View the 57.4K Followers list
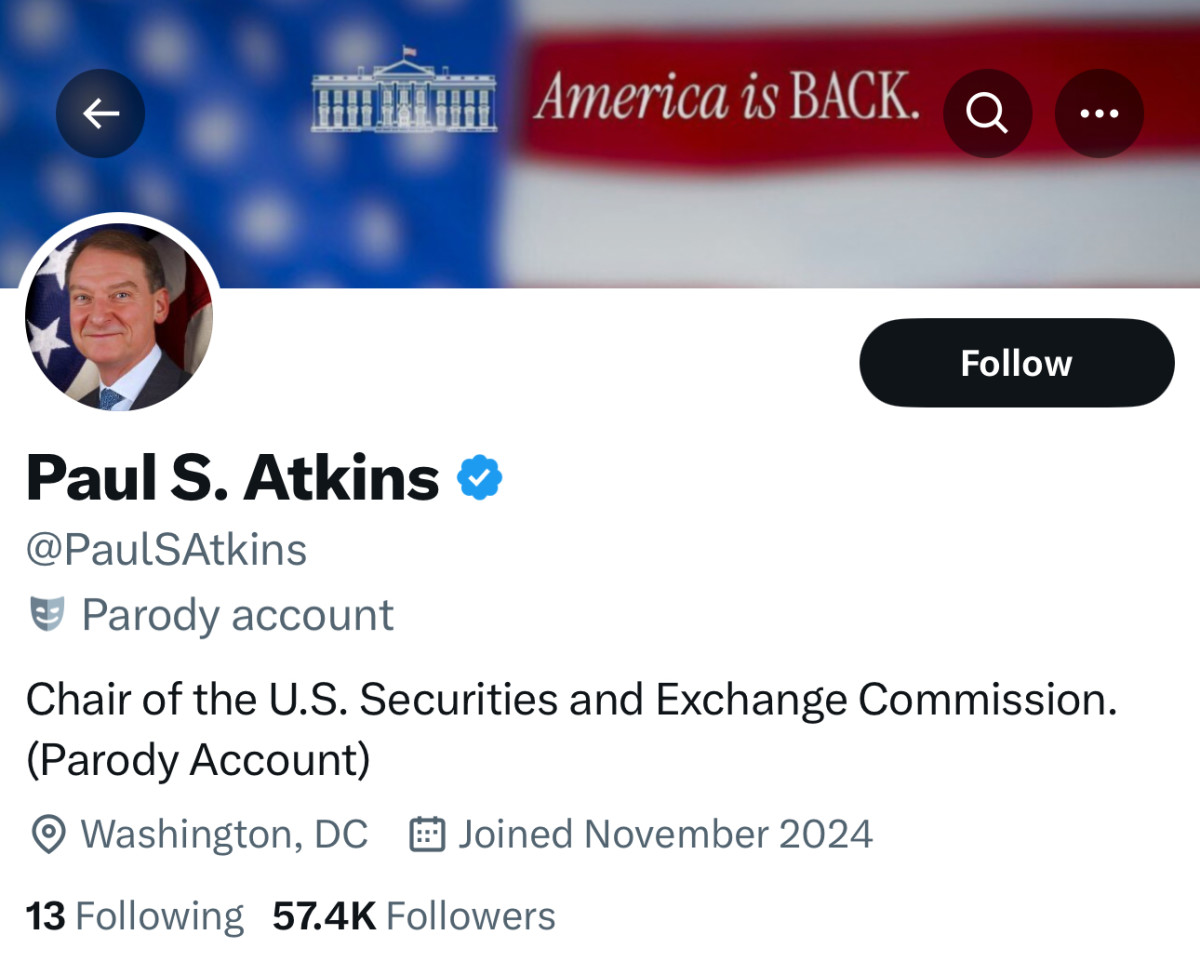The image size is (1200, 975). click(x=415, y=914)
